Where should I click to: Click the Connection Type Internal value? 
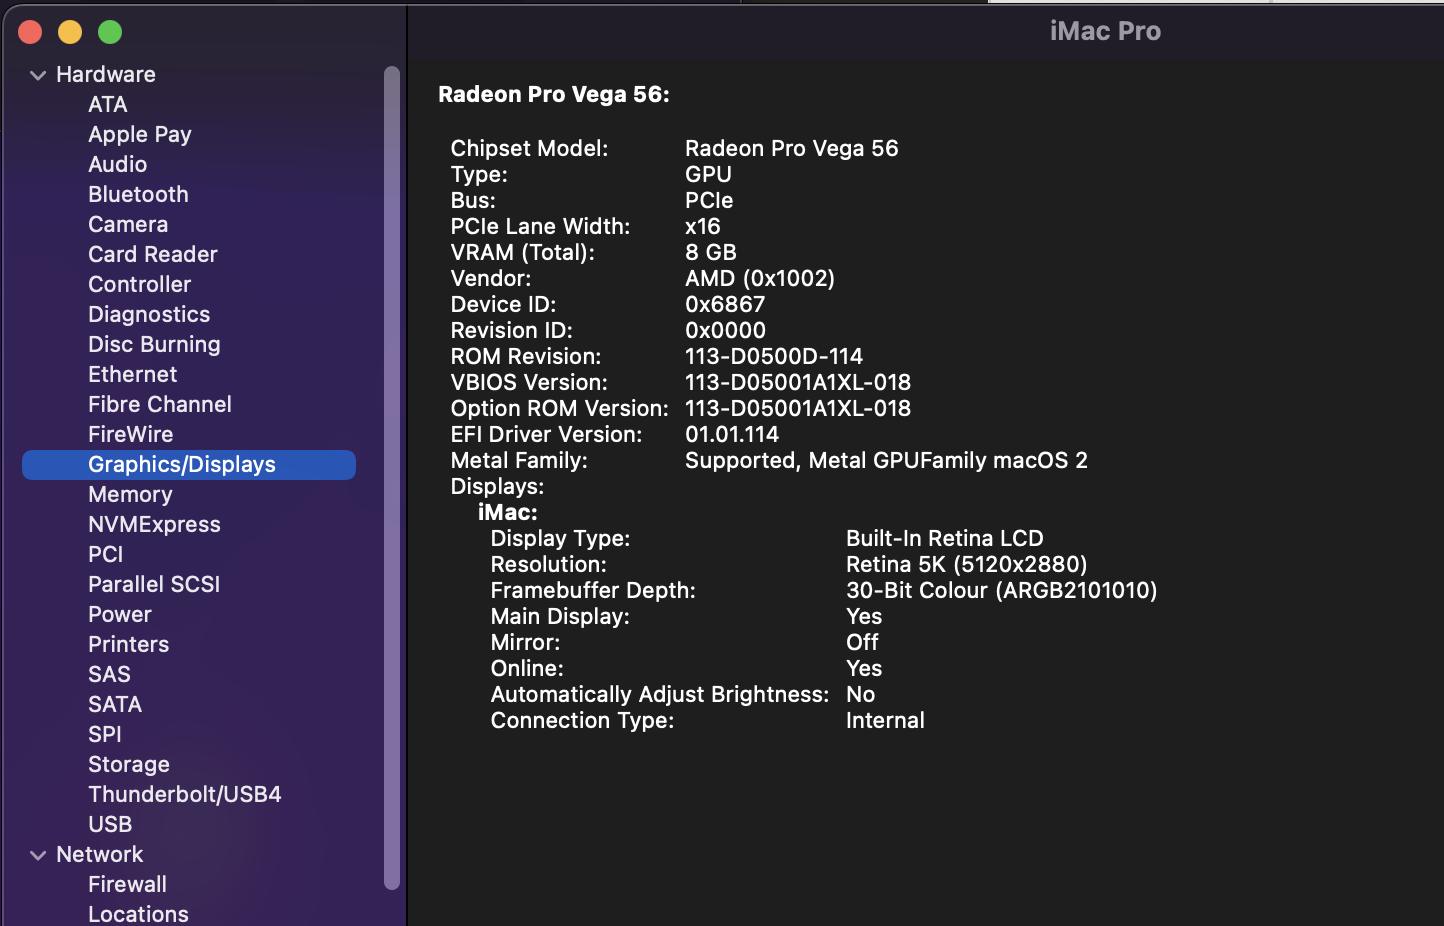tap(885, 720)
